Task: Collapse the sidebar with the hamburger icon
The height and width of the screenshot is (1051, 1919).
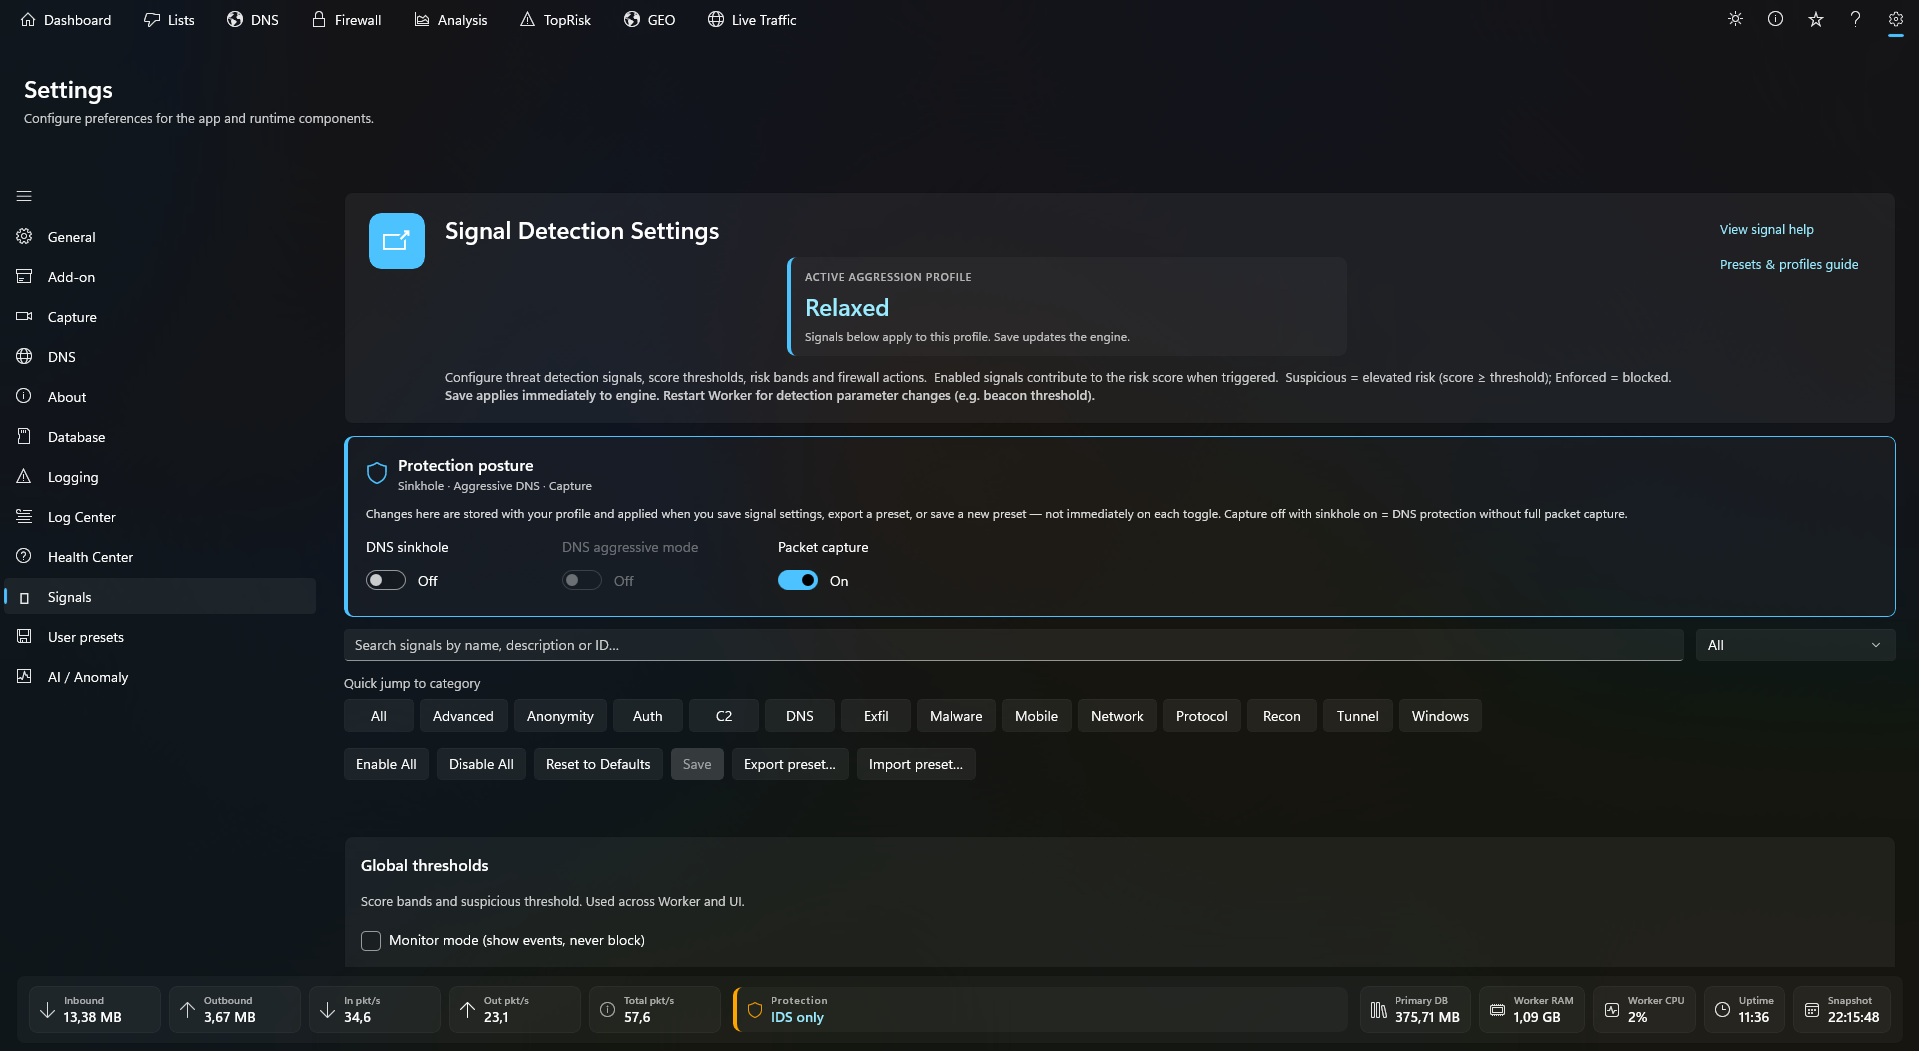Action: (x=24, y=196)
